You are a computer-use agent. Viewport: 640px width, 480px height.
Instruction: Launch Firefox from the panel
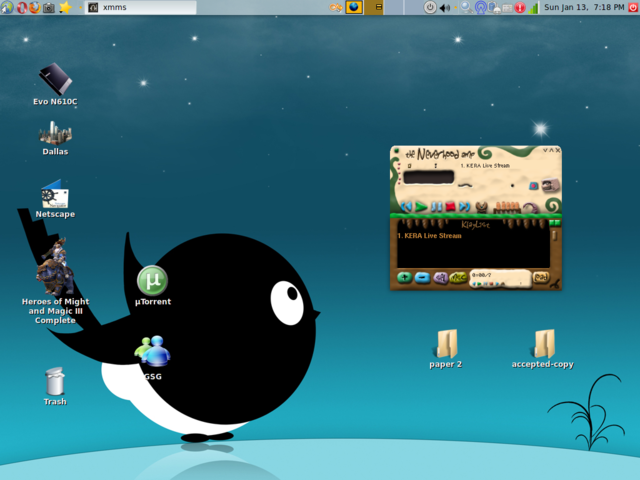[35, 7]
